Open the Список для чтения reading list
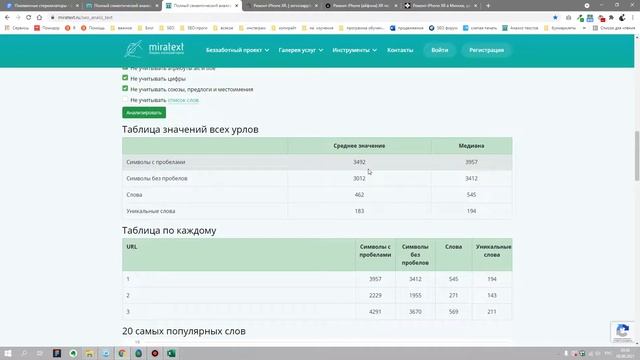Viewport: 640px width, 360px height. coord(614,28)
